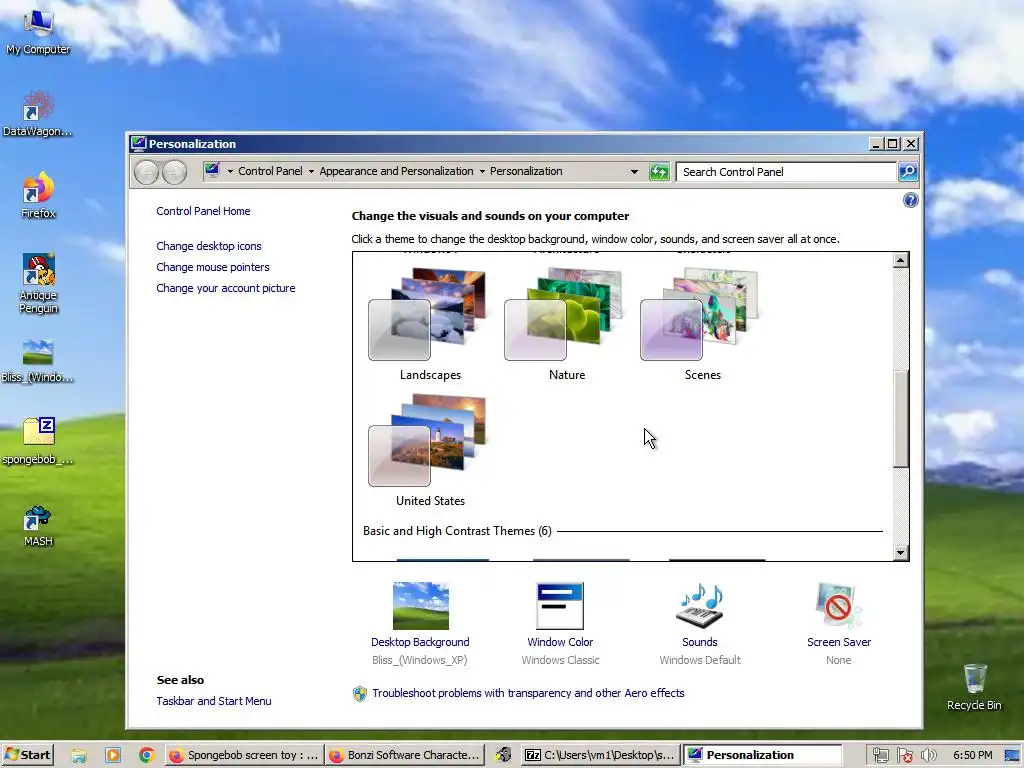Show desktop using the tray corner icon

(x=1013, y=755)
